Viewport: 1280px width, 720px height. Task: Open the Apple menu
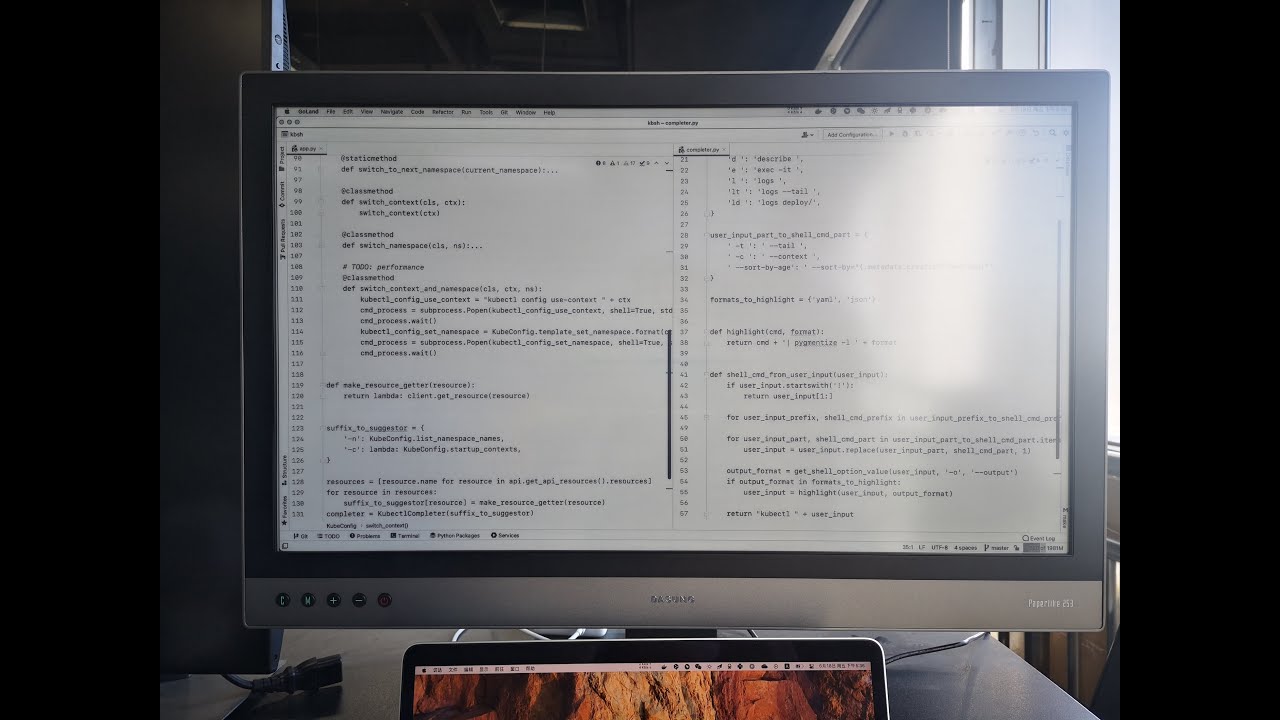point(288,112)
